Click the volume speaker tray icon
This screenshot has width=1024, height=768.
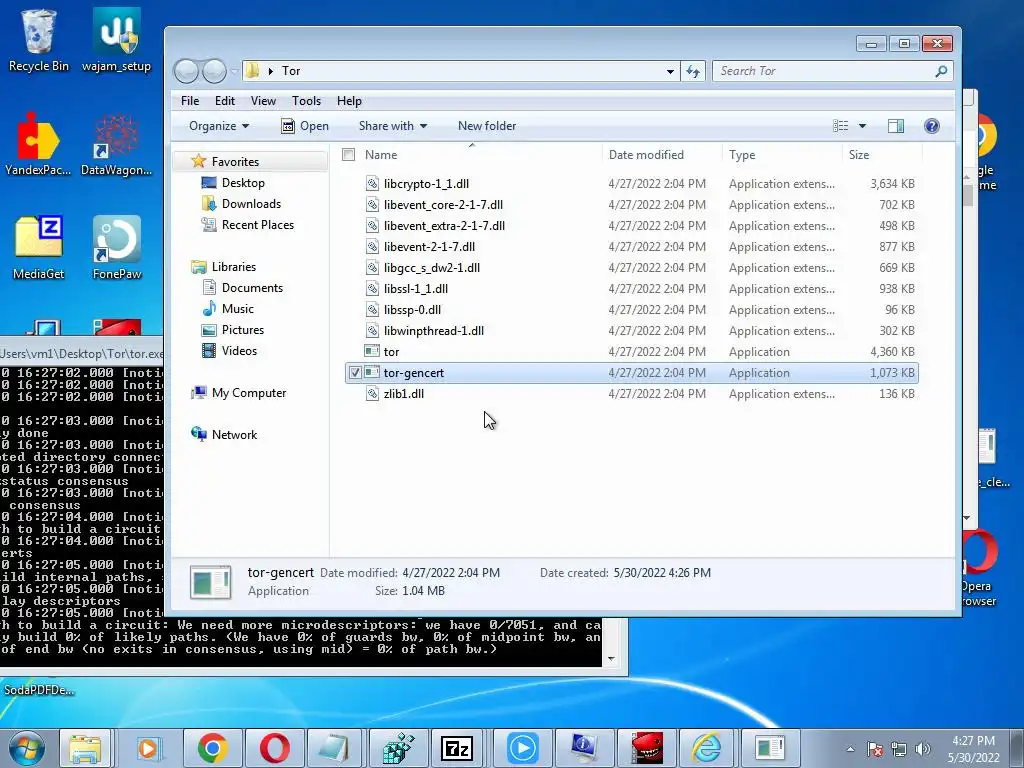(x=923, y=749)
